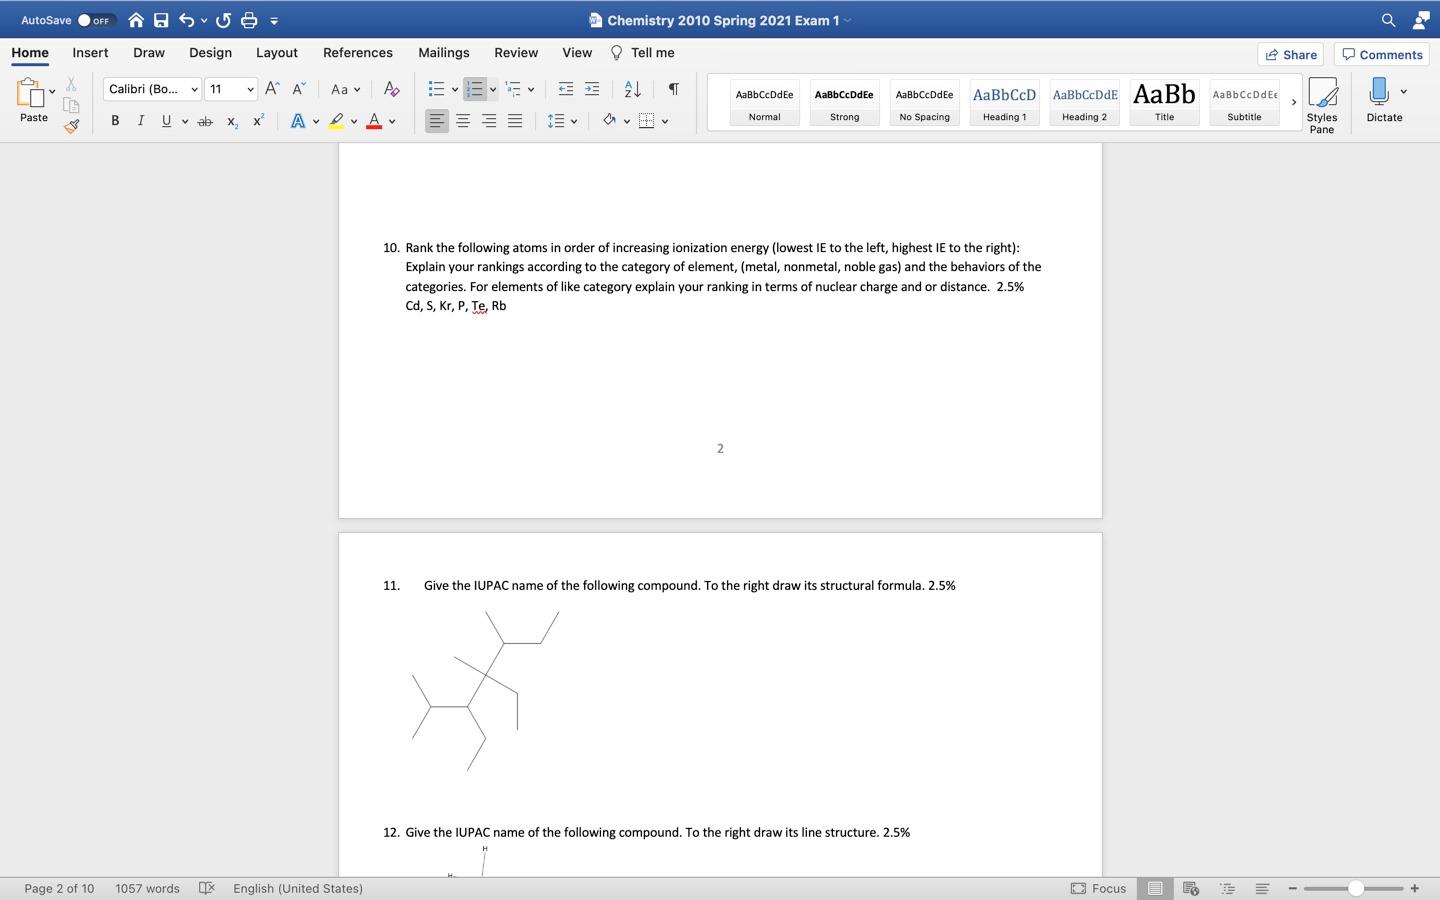Toggle paragraph marks display

[x=672, y=89]
